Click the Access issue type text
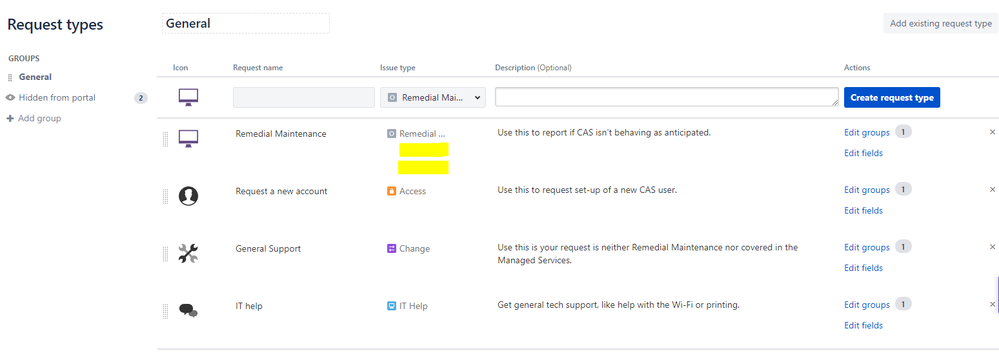The height and width of the screenshot is (360, 999). pos(413,191)
